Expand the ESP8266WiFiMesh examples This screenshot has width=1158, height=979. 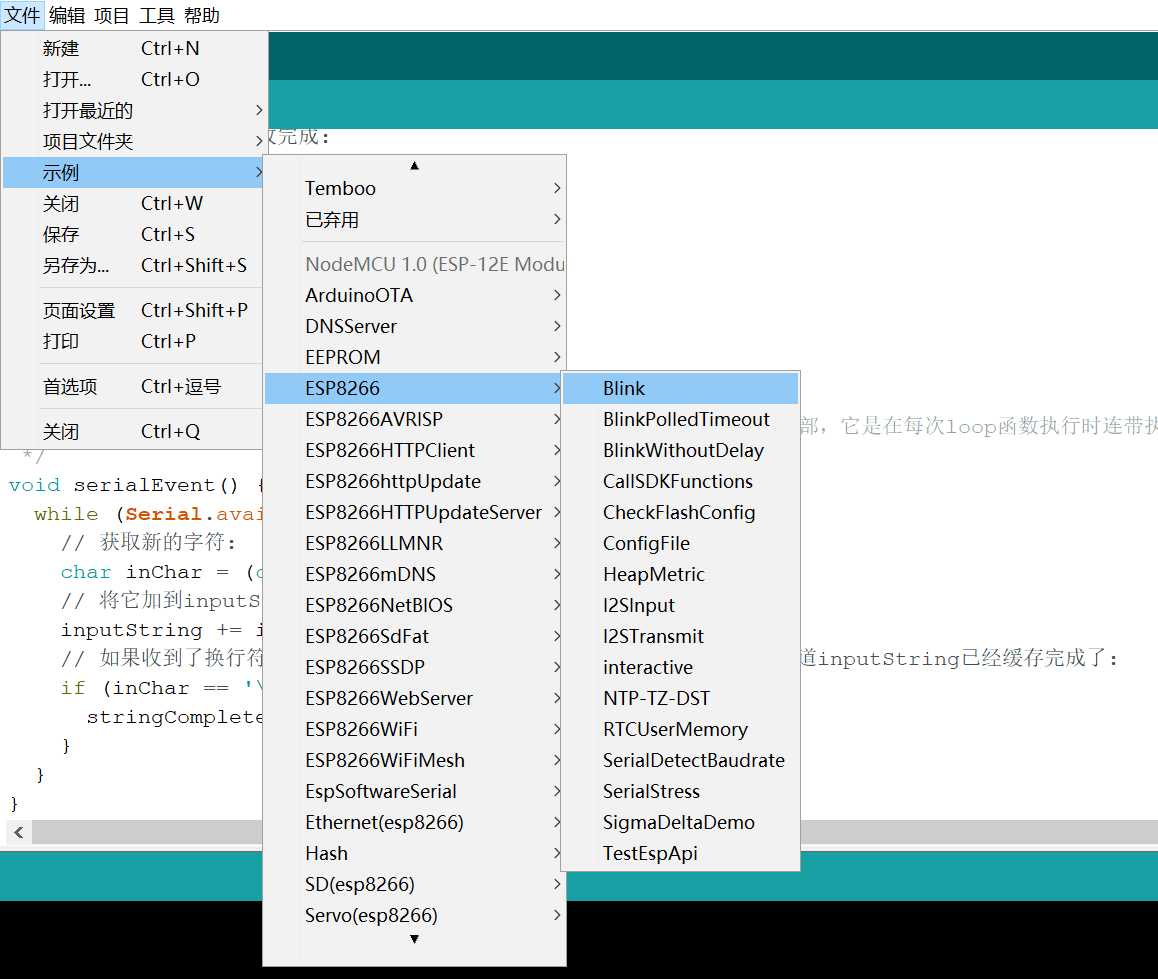click(414, 760)
